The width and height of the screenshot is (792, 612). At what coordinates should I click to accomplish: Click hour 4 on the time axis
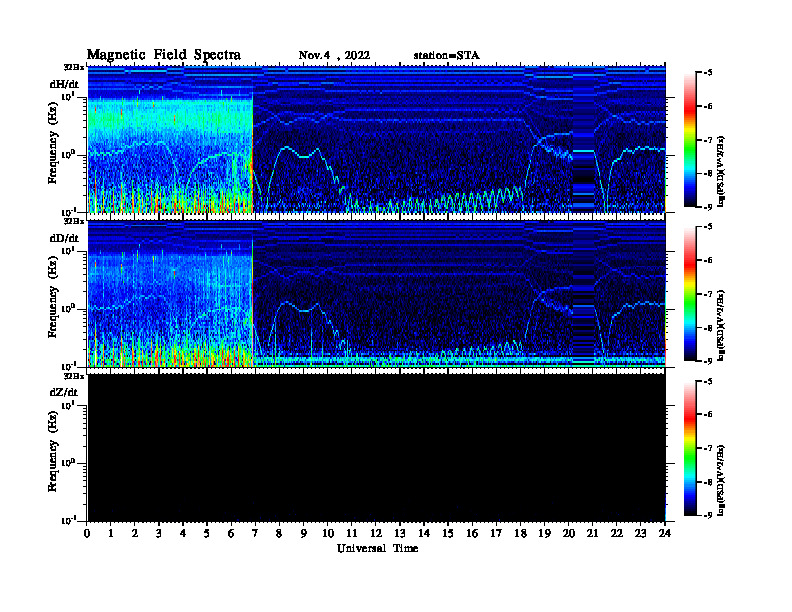click(183, 533)
